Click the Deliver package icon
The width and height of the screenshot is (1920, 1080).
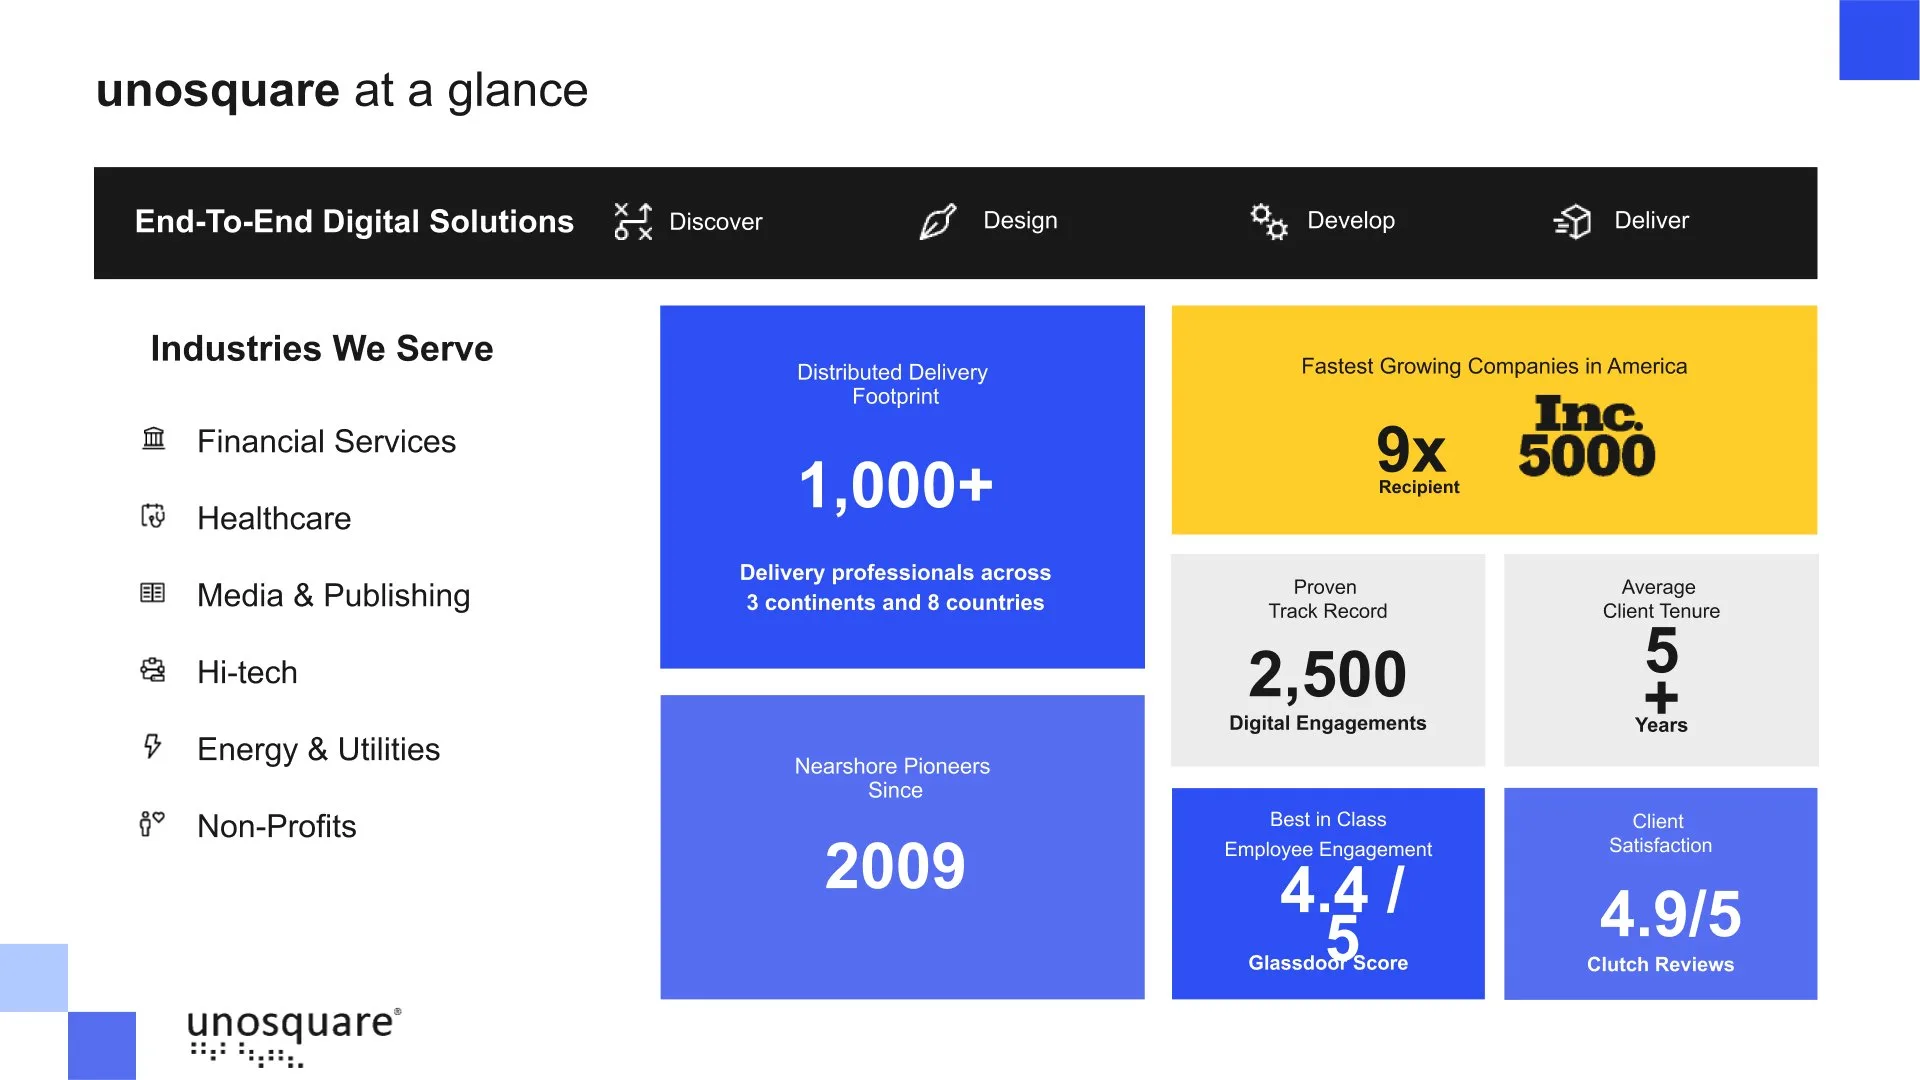[x=1573, y=221]
